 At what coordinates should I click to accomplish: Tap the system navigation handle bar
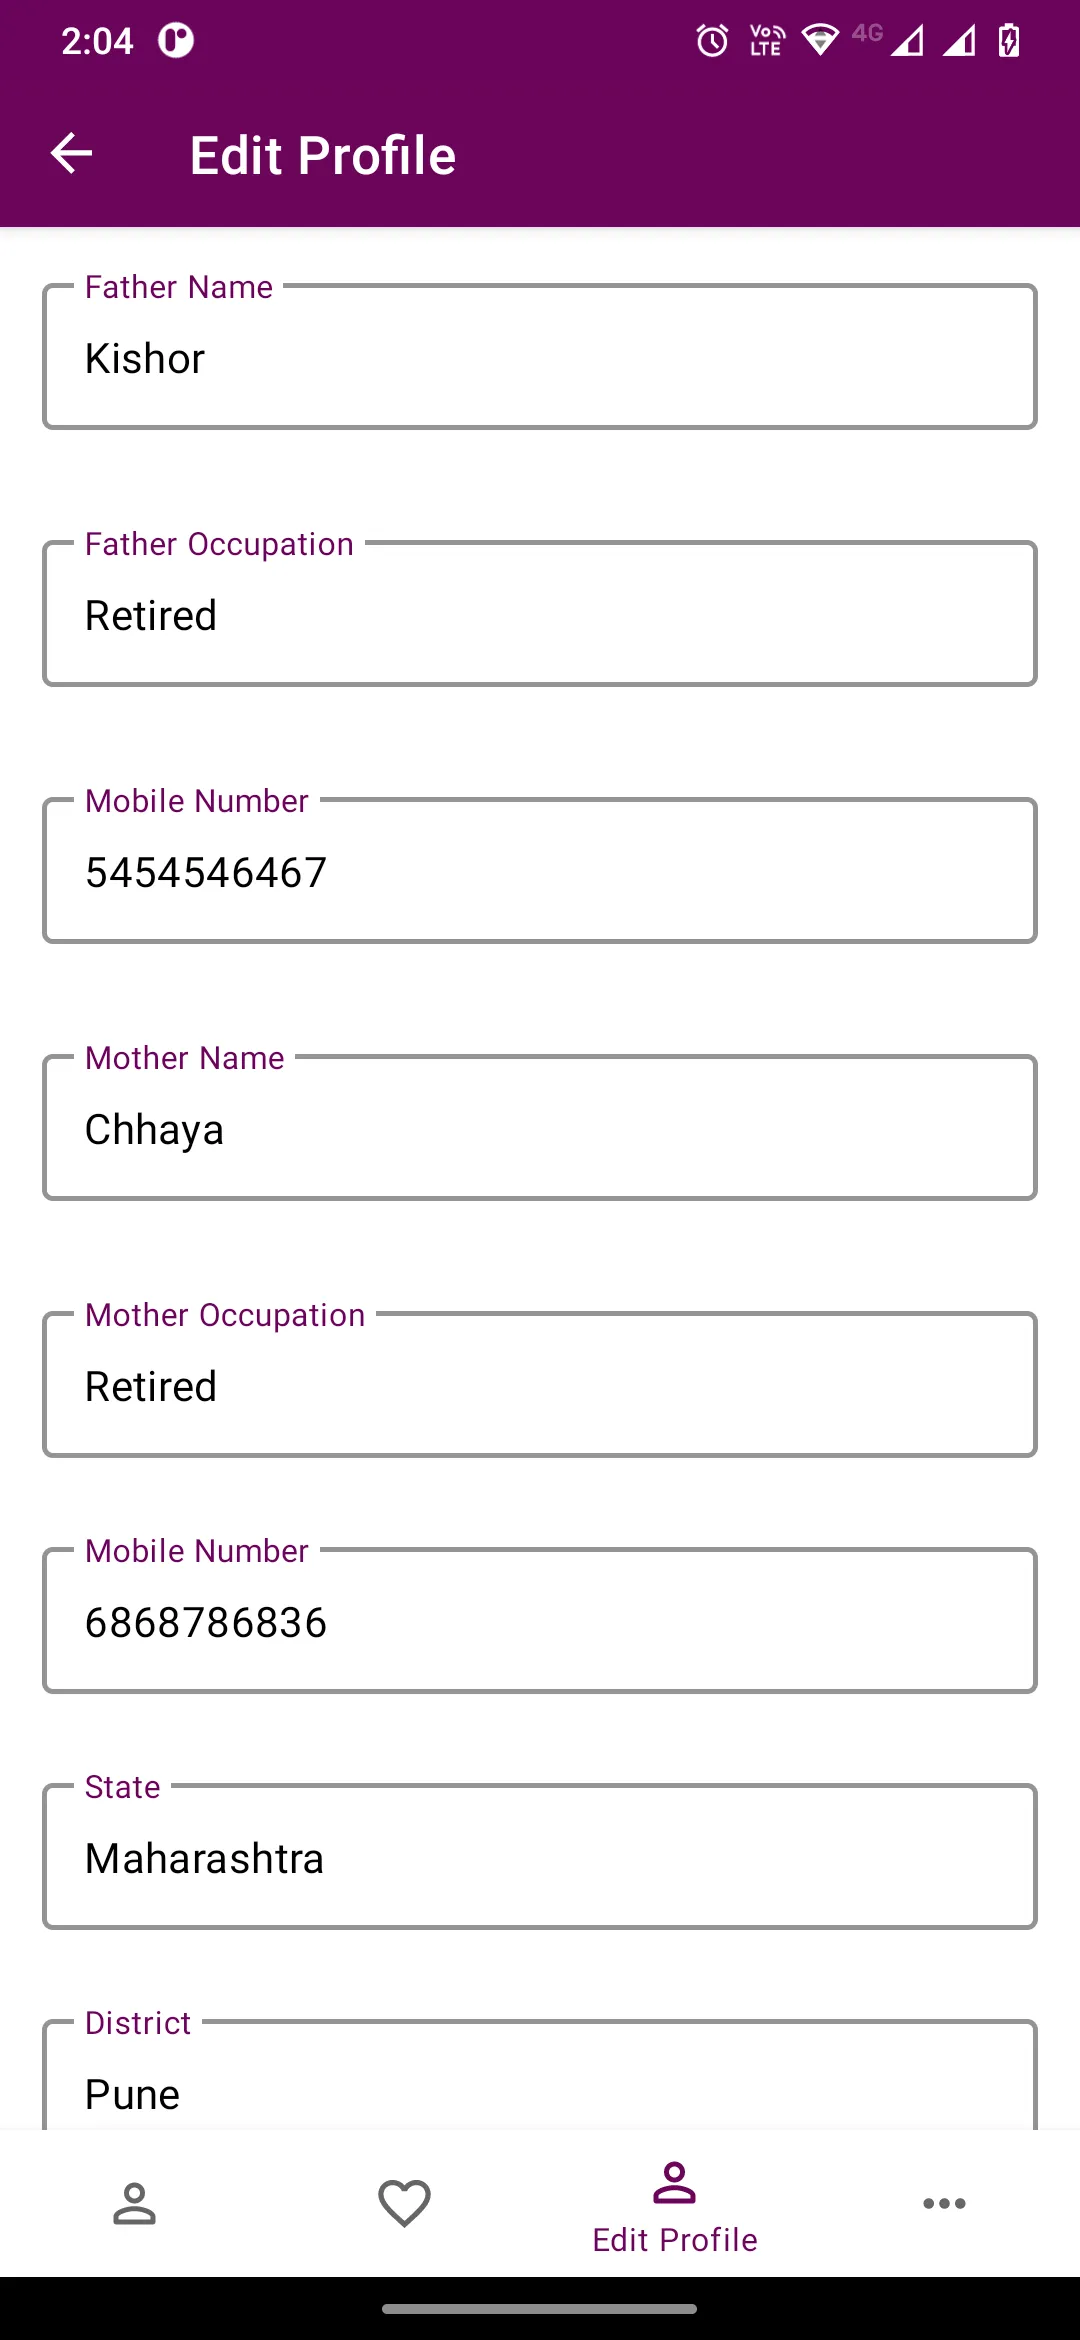pos(540,2309)
